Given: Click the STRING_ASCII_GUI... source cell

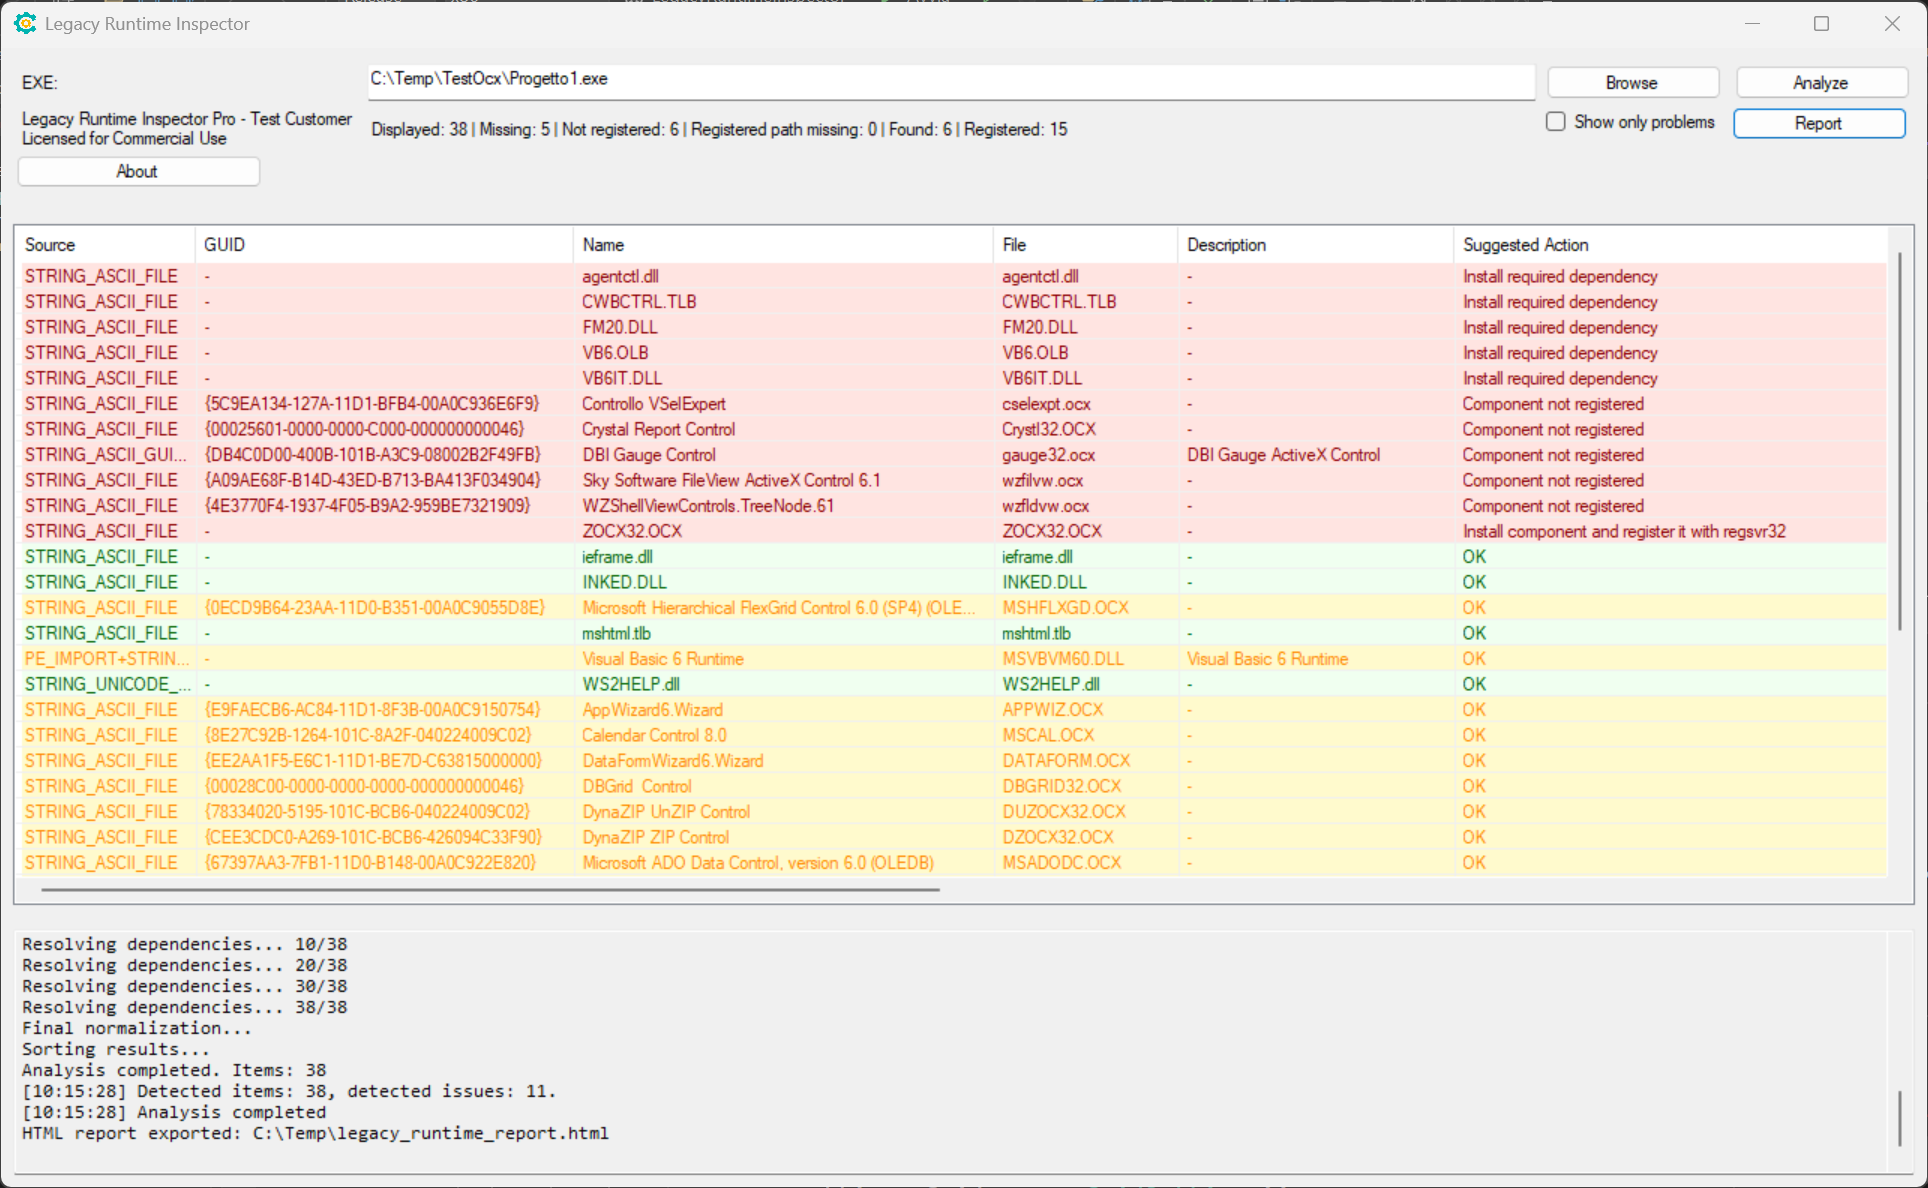Looking at the screenshot, I should pos(105,455).
